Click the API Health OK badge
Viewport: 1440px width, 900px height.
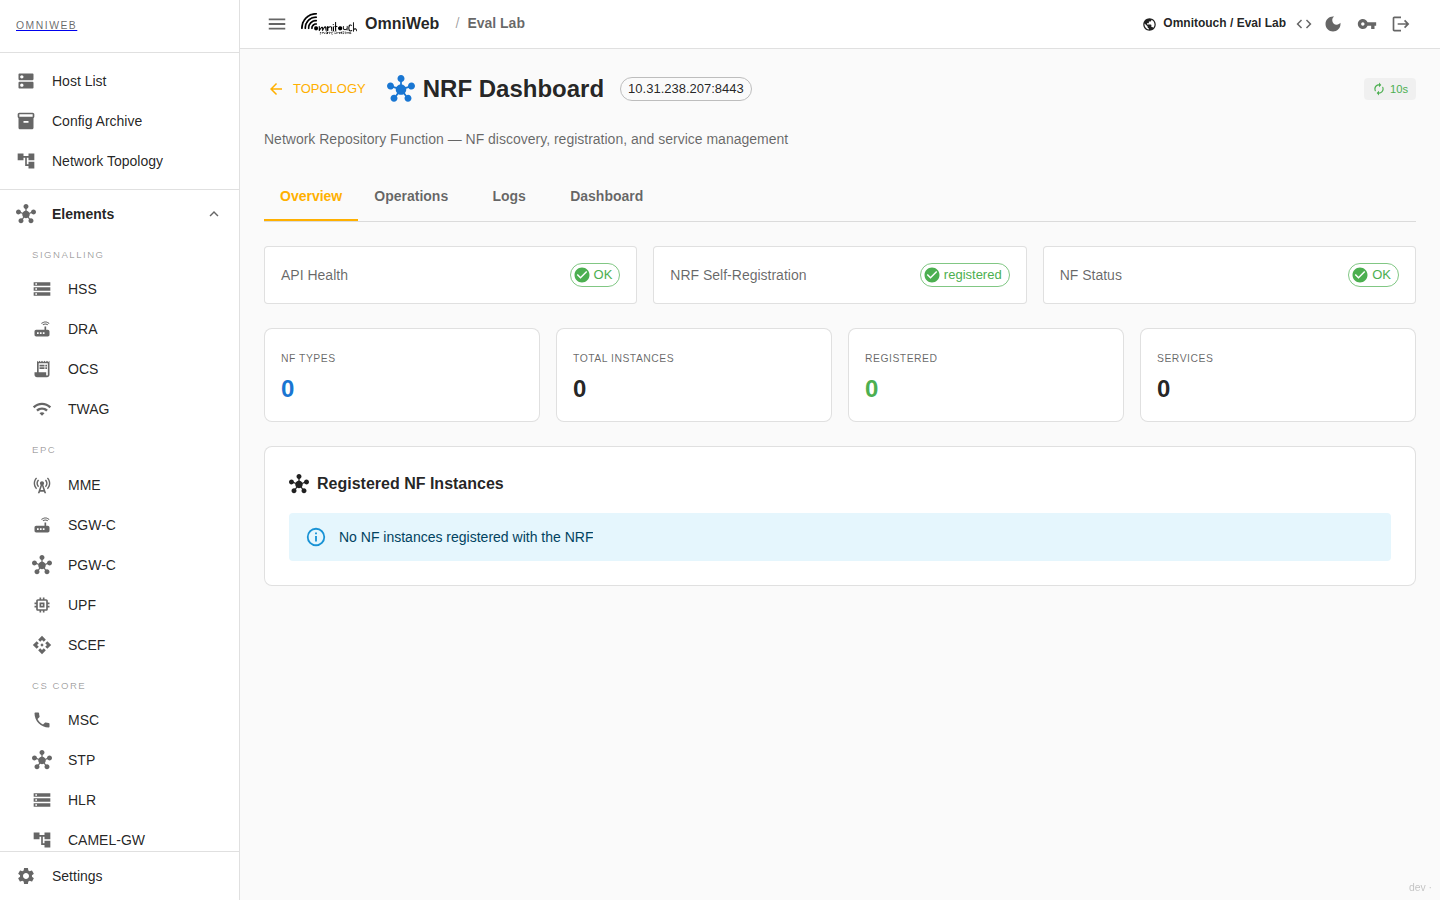pos(595,275)
